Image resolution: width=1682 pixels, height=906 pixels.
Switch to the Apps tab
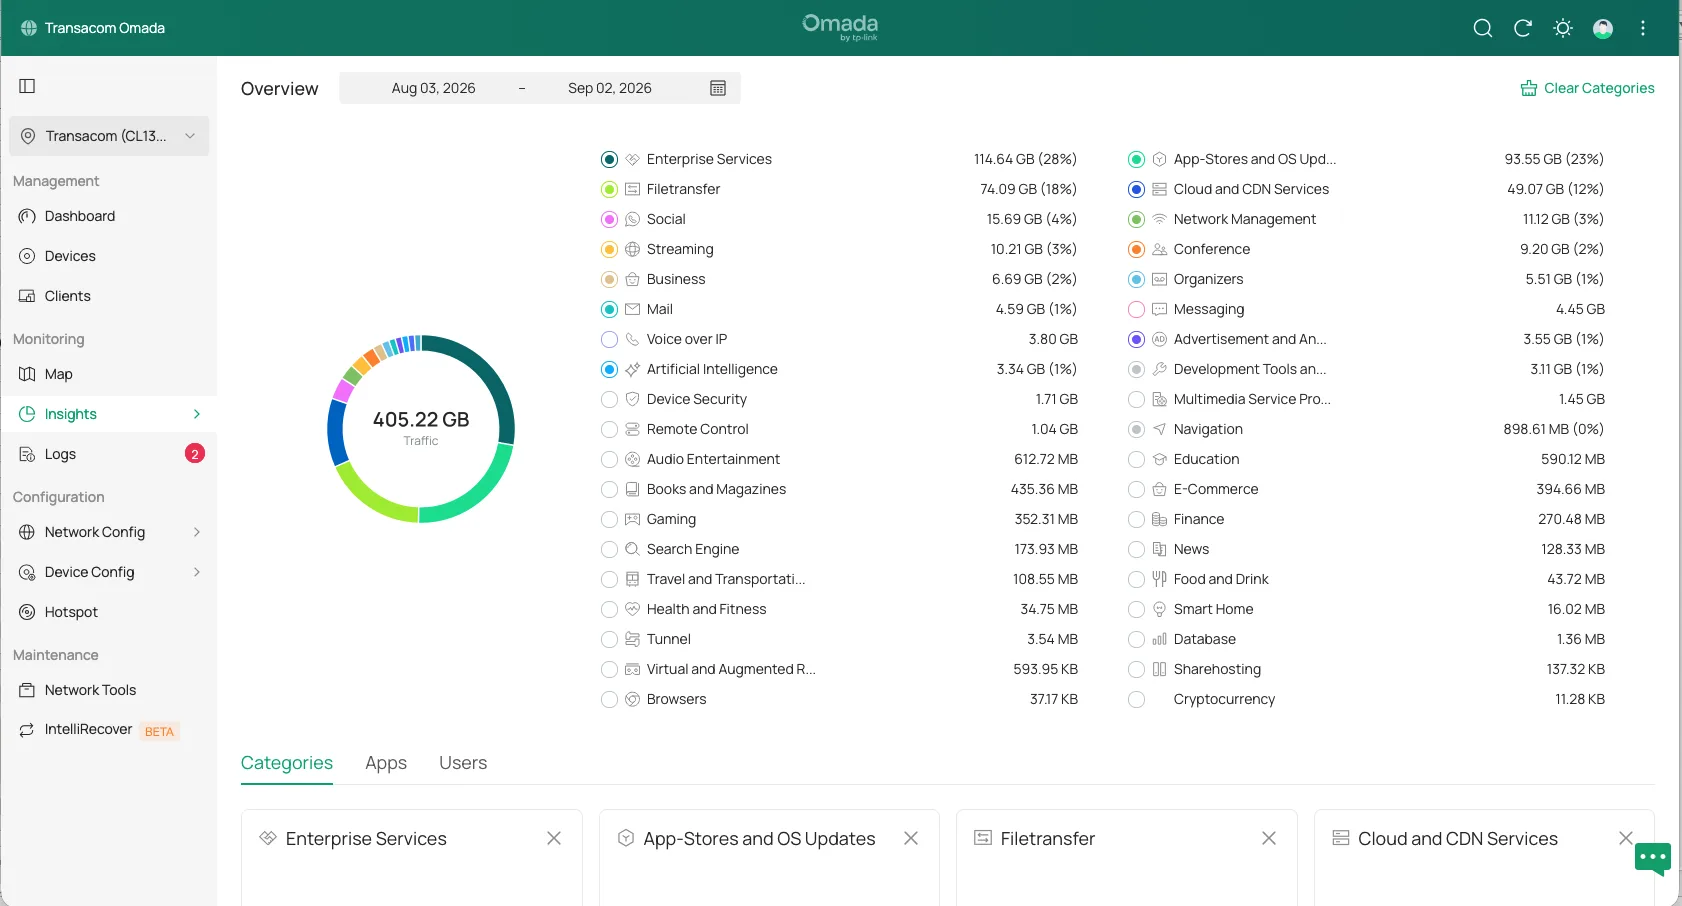tap(386, 763)
